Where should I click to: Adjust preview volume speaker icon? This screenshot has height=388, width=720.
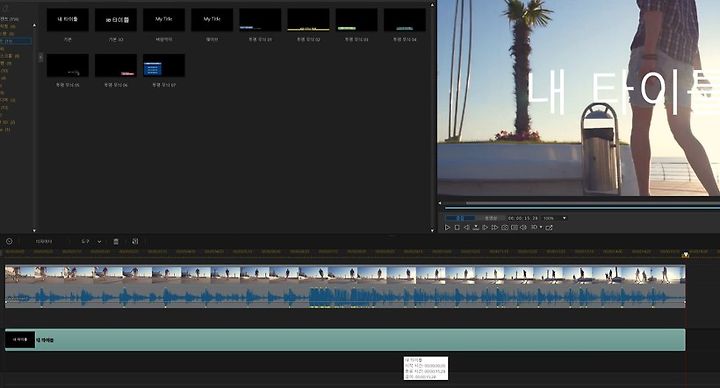(523, 227)
